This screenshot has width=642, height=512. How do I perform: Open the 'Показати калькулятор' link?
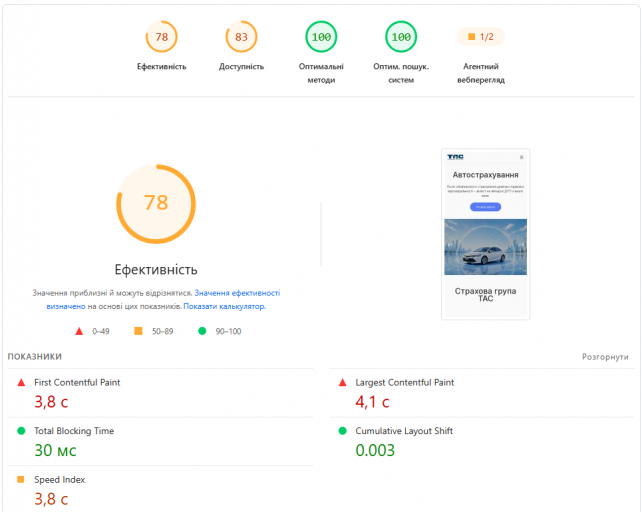click(x=224, y=306)
